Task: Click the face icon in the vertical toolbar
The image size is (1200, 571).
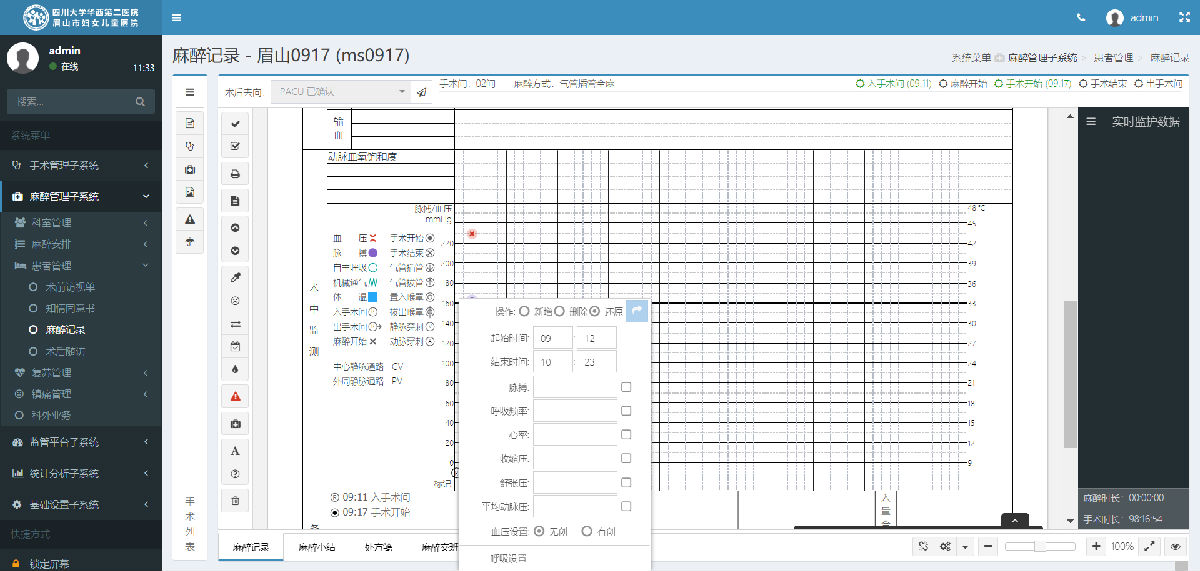Action: point(235,300)
